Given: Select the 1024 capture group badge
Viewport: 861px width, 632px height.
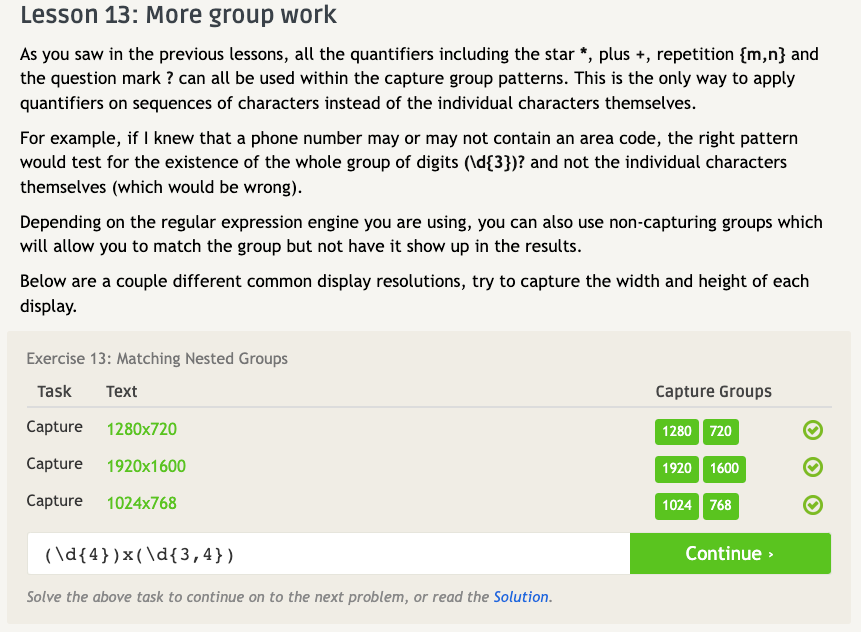Looking at the screenshot, I should 677,505.
